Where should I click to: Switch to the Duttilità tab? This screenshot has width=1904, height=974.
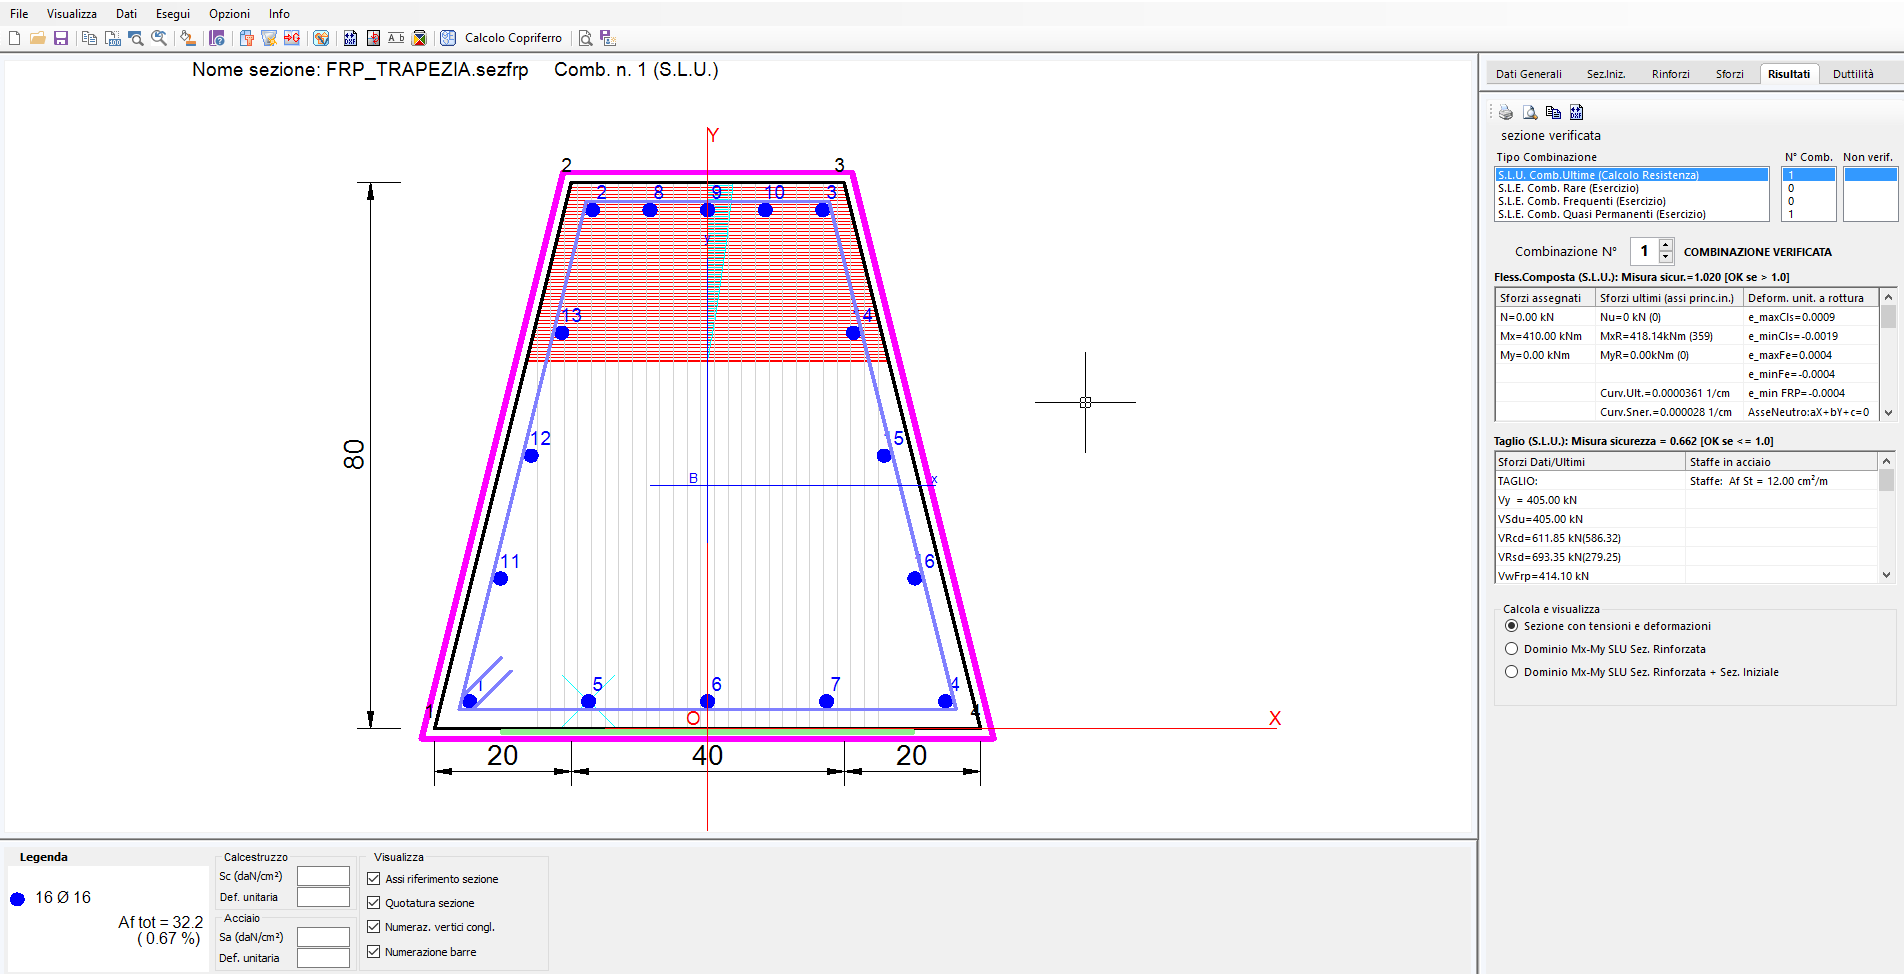[1853, 74]
